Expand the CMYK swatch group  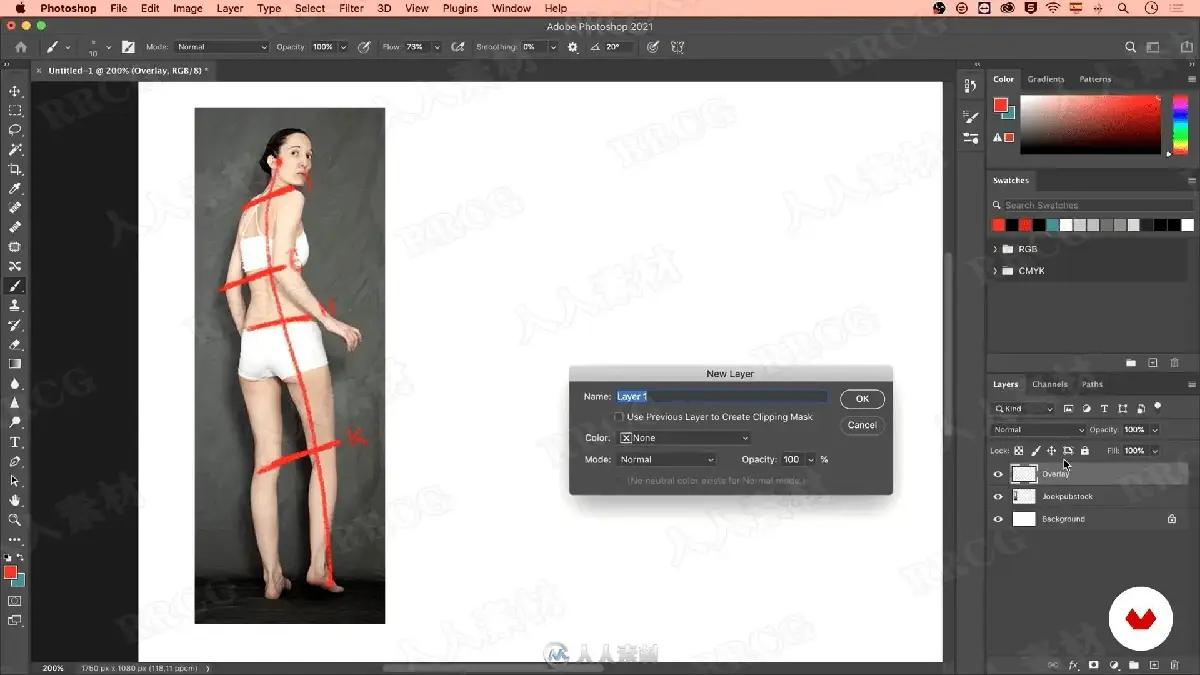pyautogui.click(x=996, y=271)
